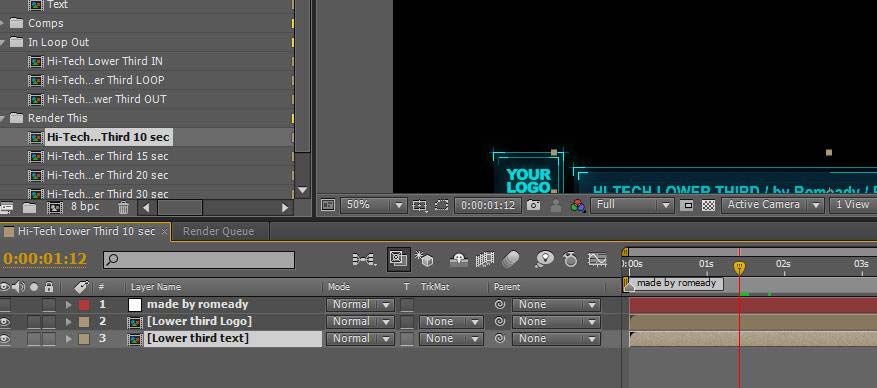
Task: Open the 50% magnification dropdown
Action: pyautogui.click(x=373, y=205)
